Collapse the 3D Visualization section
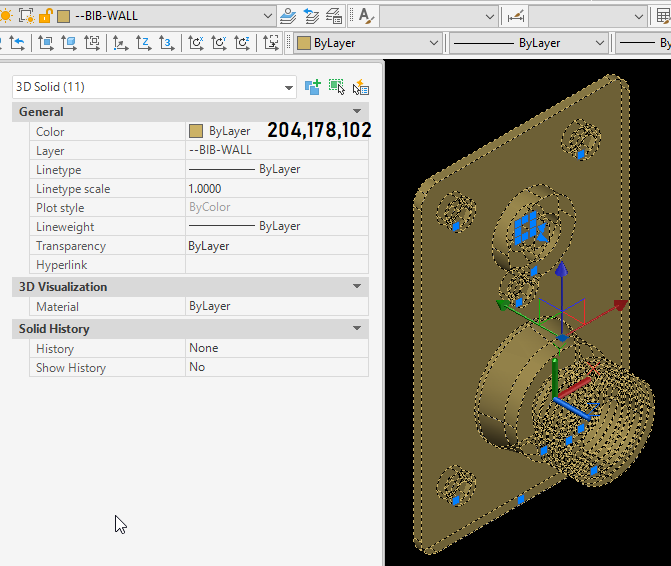671x566 pixels. (x=356, y=286)
